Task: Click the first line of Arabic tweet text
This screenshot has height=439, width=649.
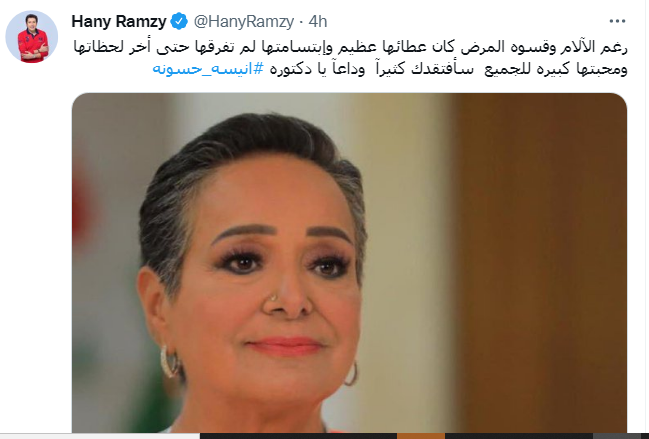Action: tap(350, 47)
